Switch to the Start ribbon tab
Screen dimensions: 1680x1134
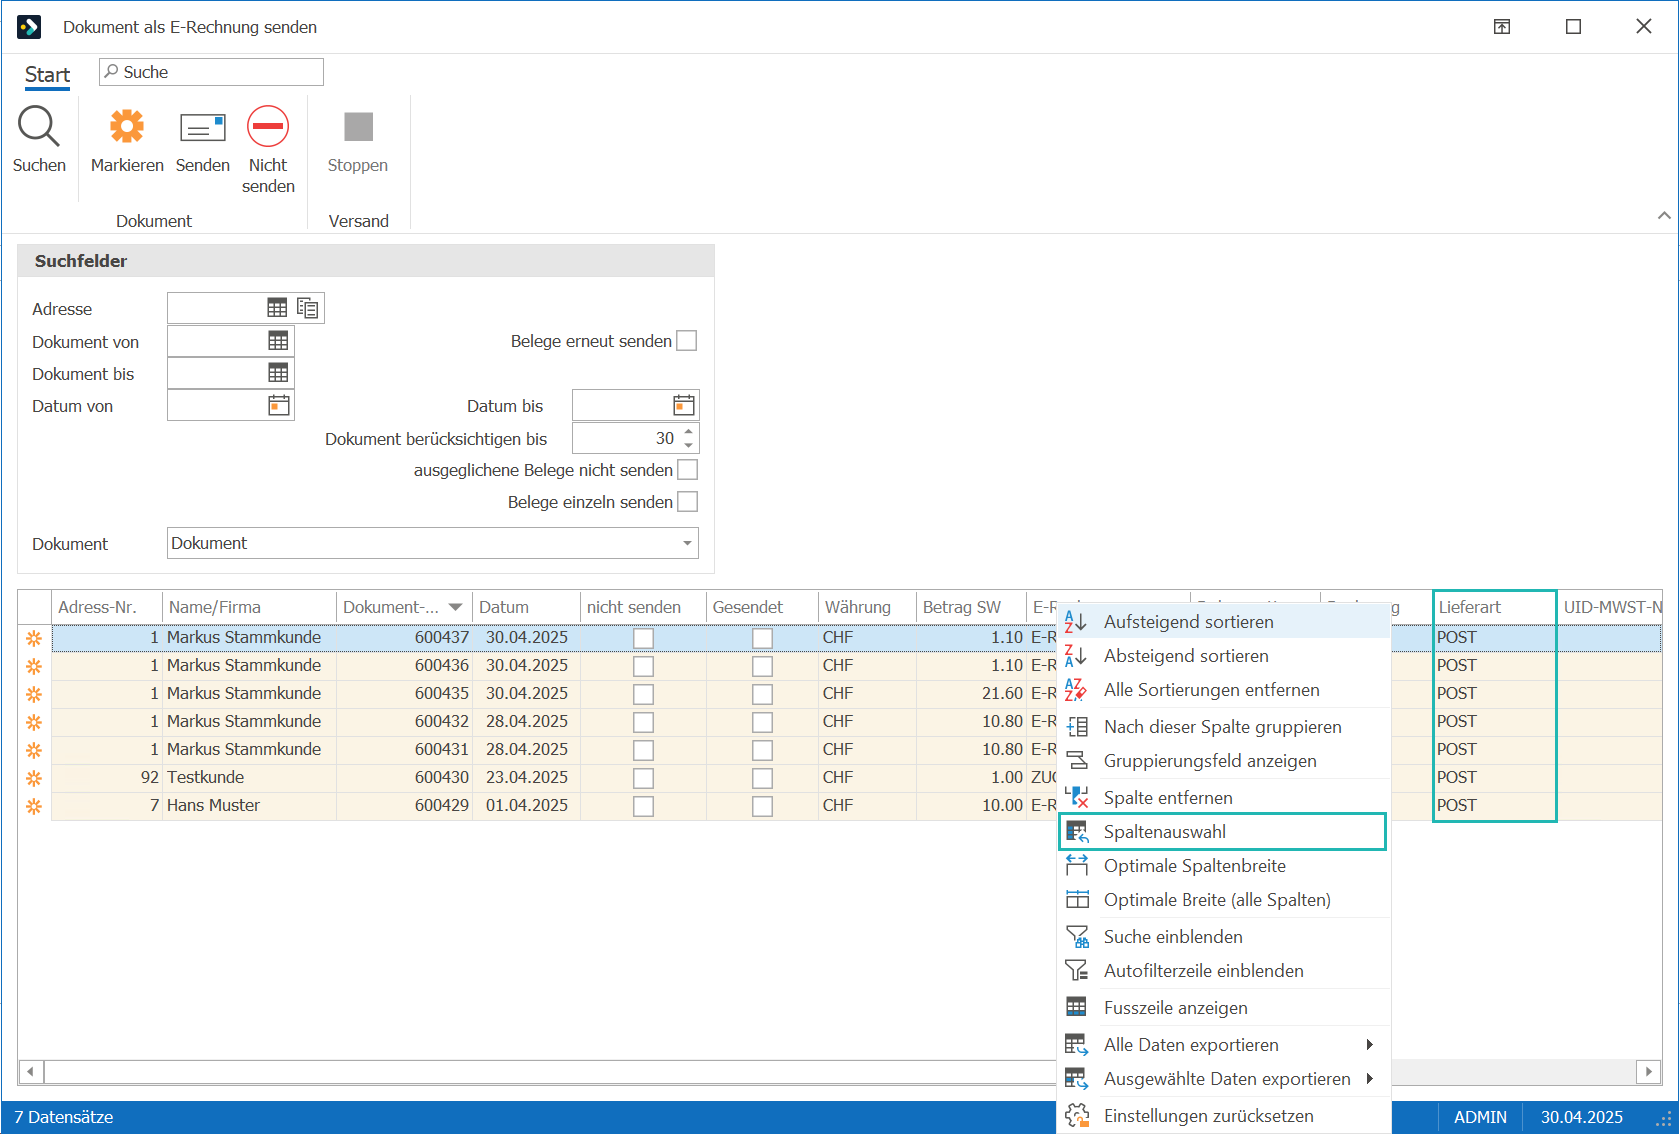click(47, 75)
